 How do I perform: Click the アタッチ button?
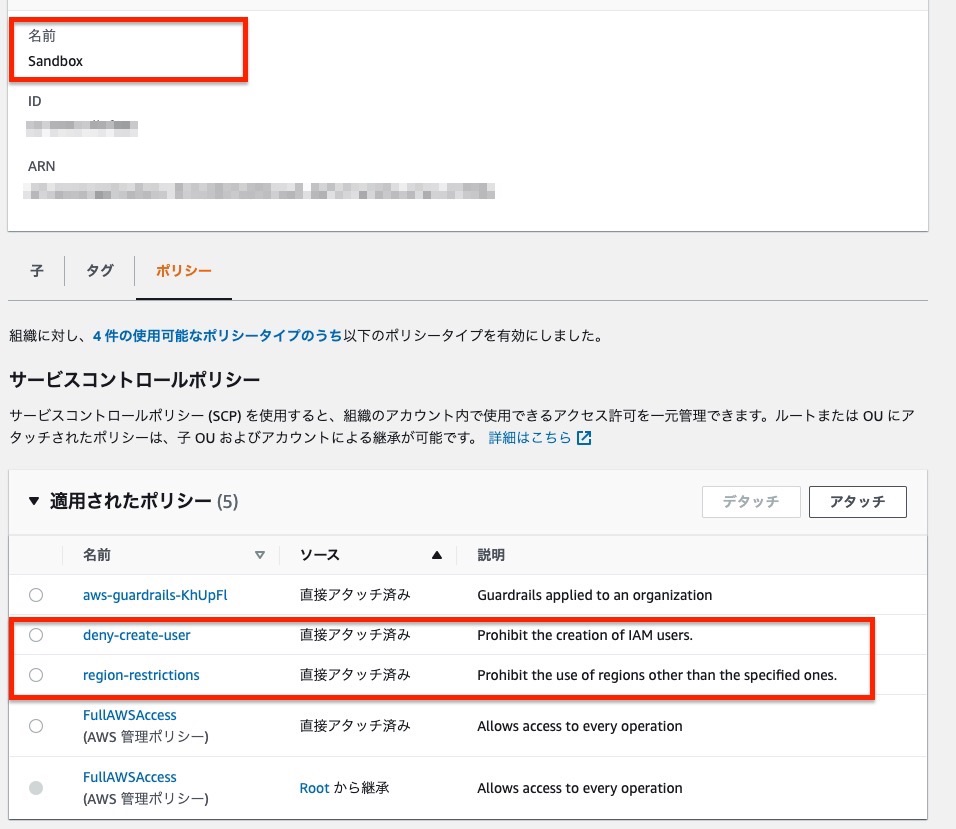tap(857, 501)
